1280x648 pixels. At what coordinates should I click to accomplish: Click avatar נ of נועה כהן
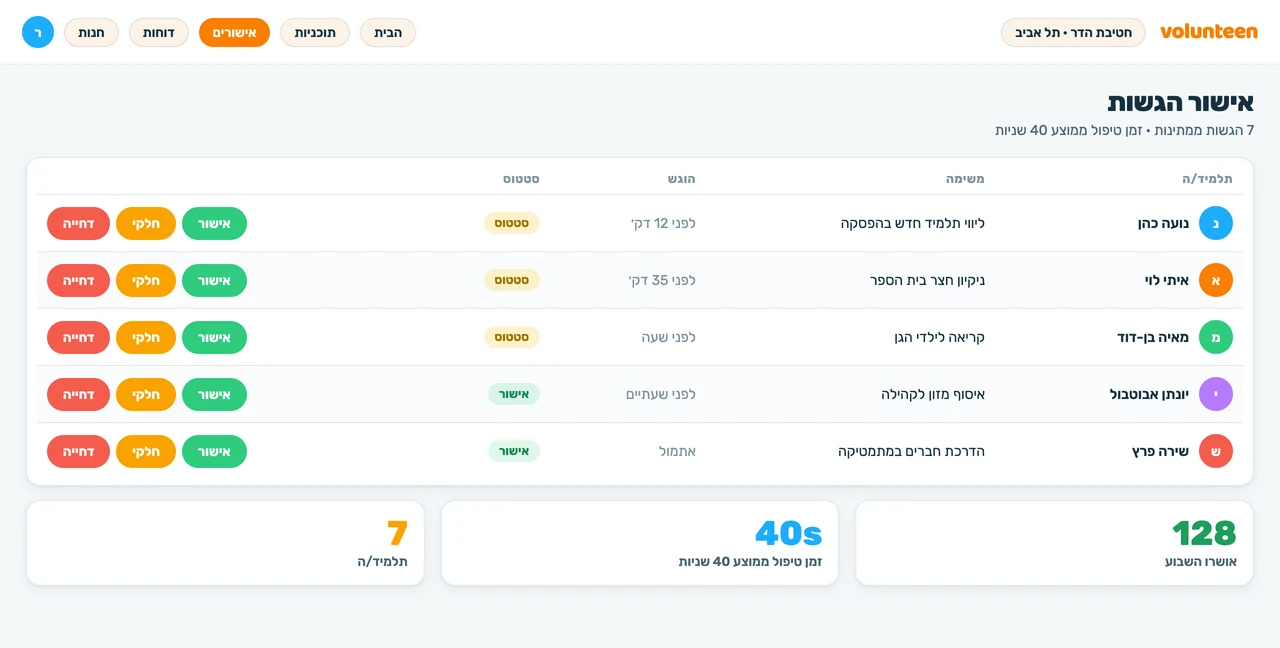click(1216, 223)
